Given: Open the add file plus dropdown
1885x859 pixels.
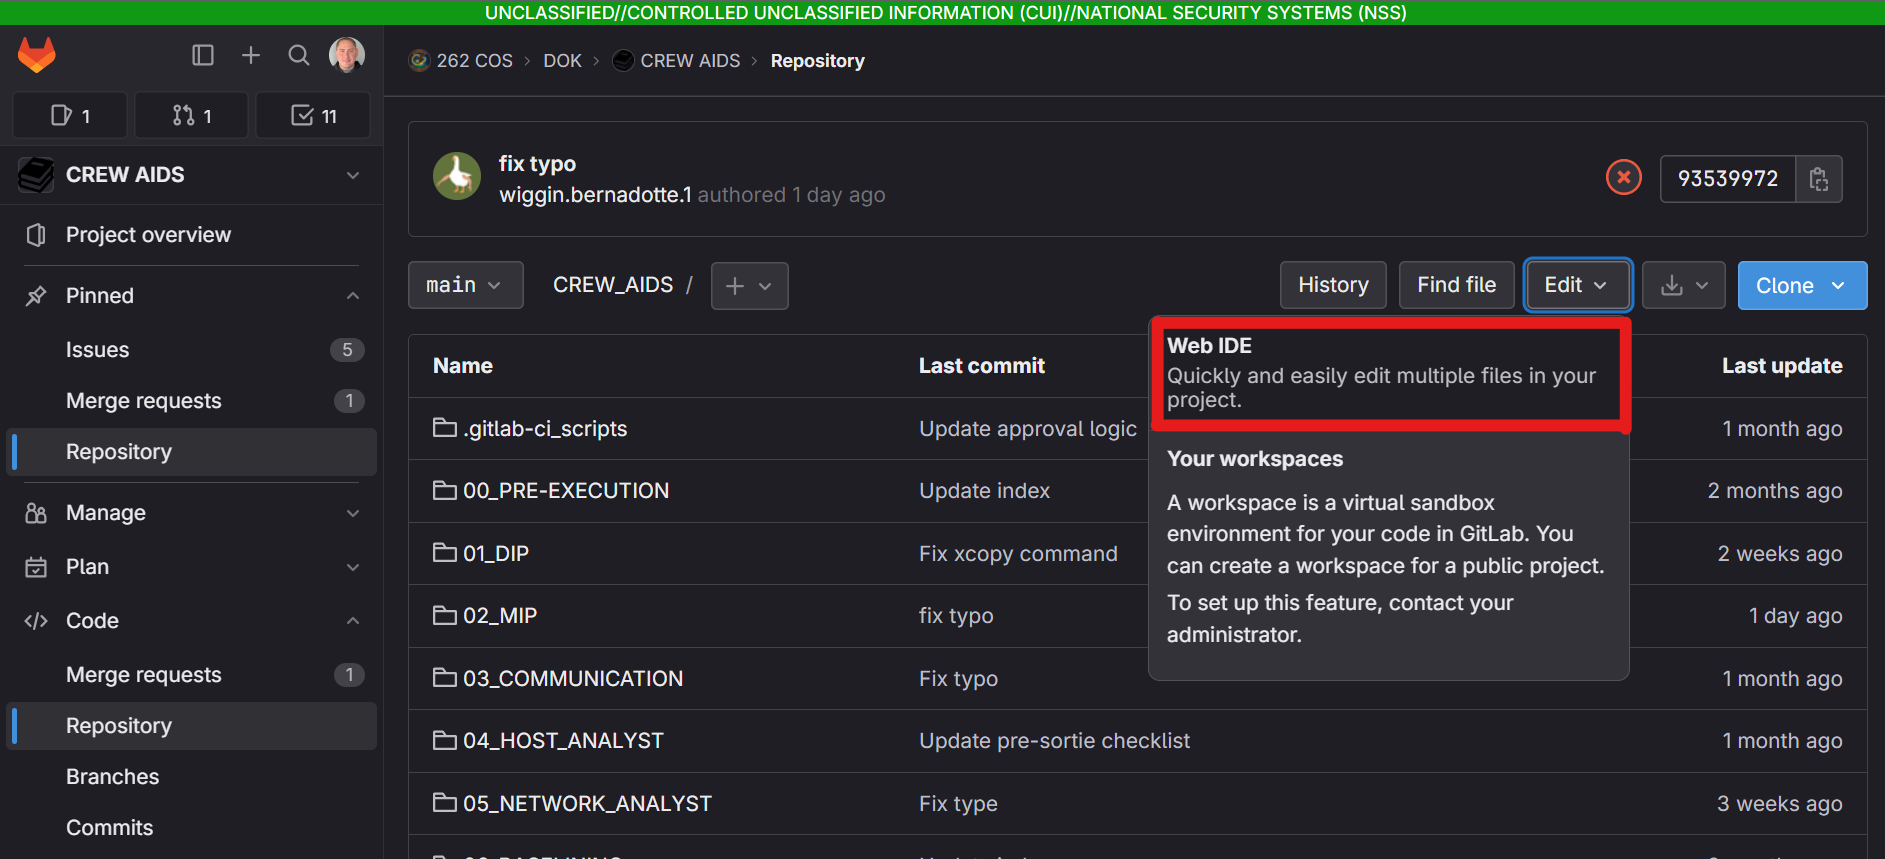Looking at the screenshot, I should (750, 286).
